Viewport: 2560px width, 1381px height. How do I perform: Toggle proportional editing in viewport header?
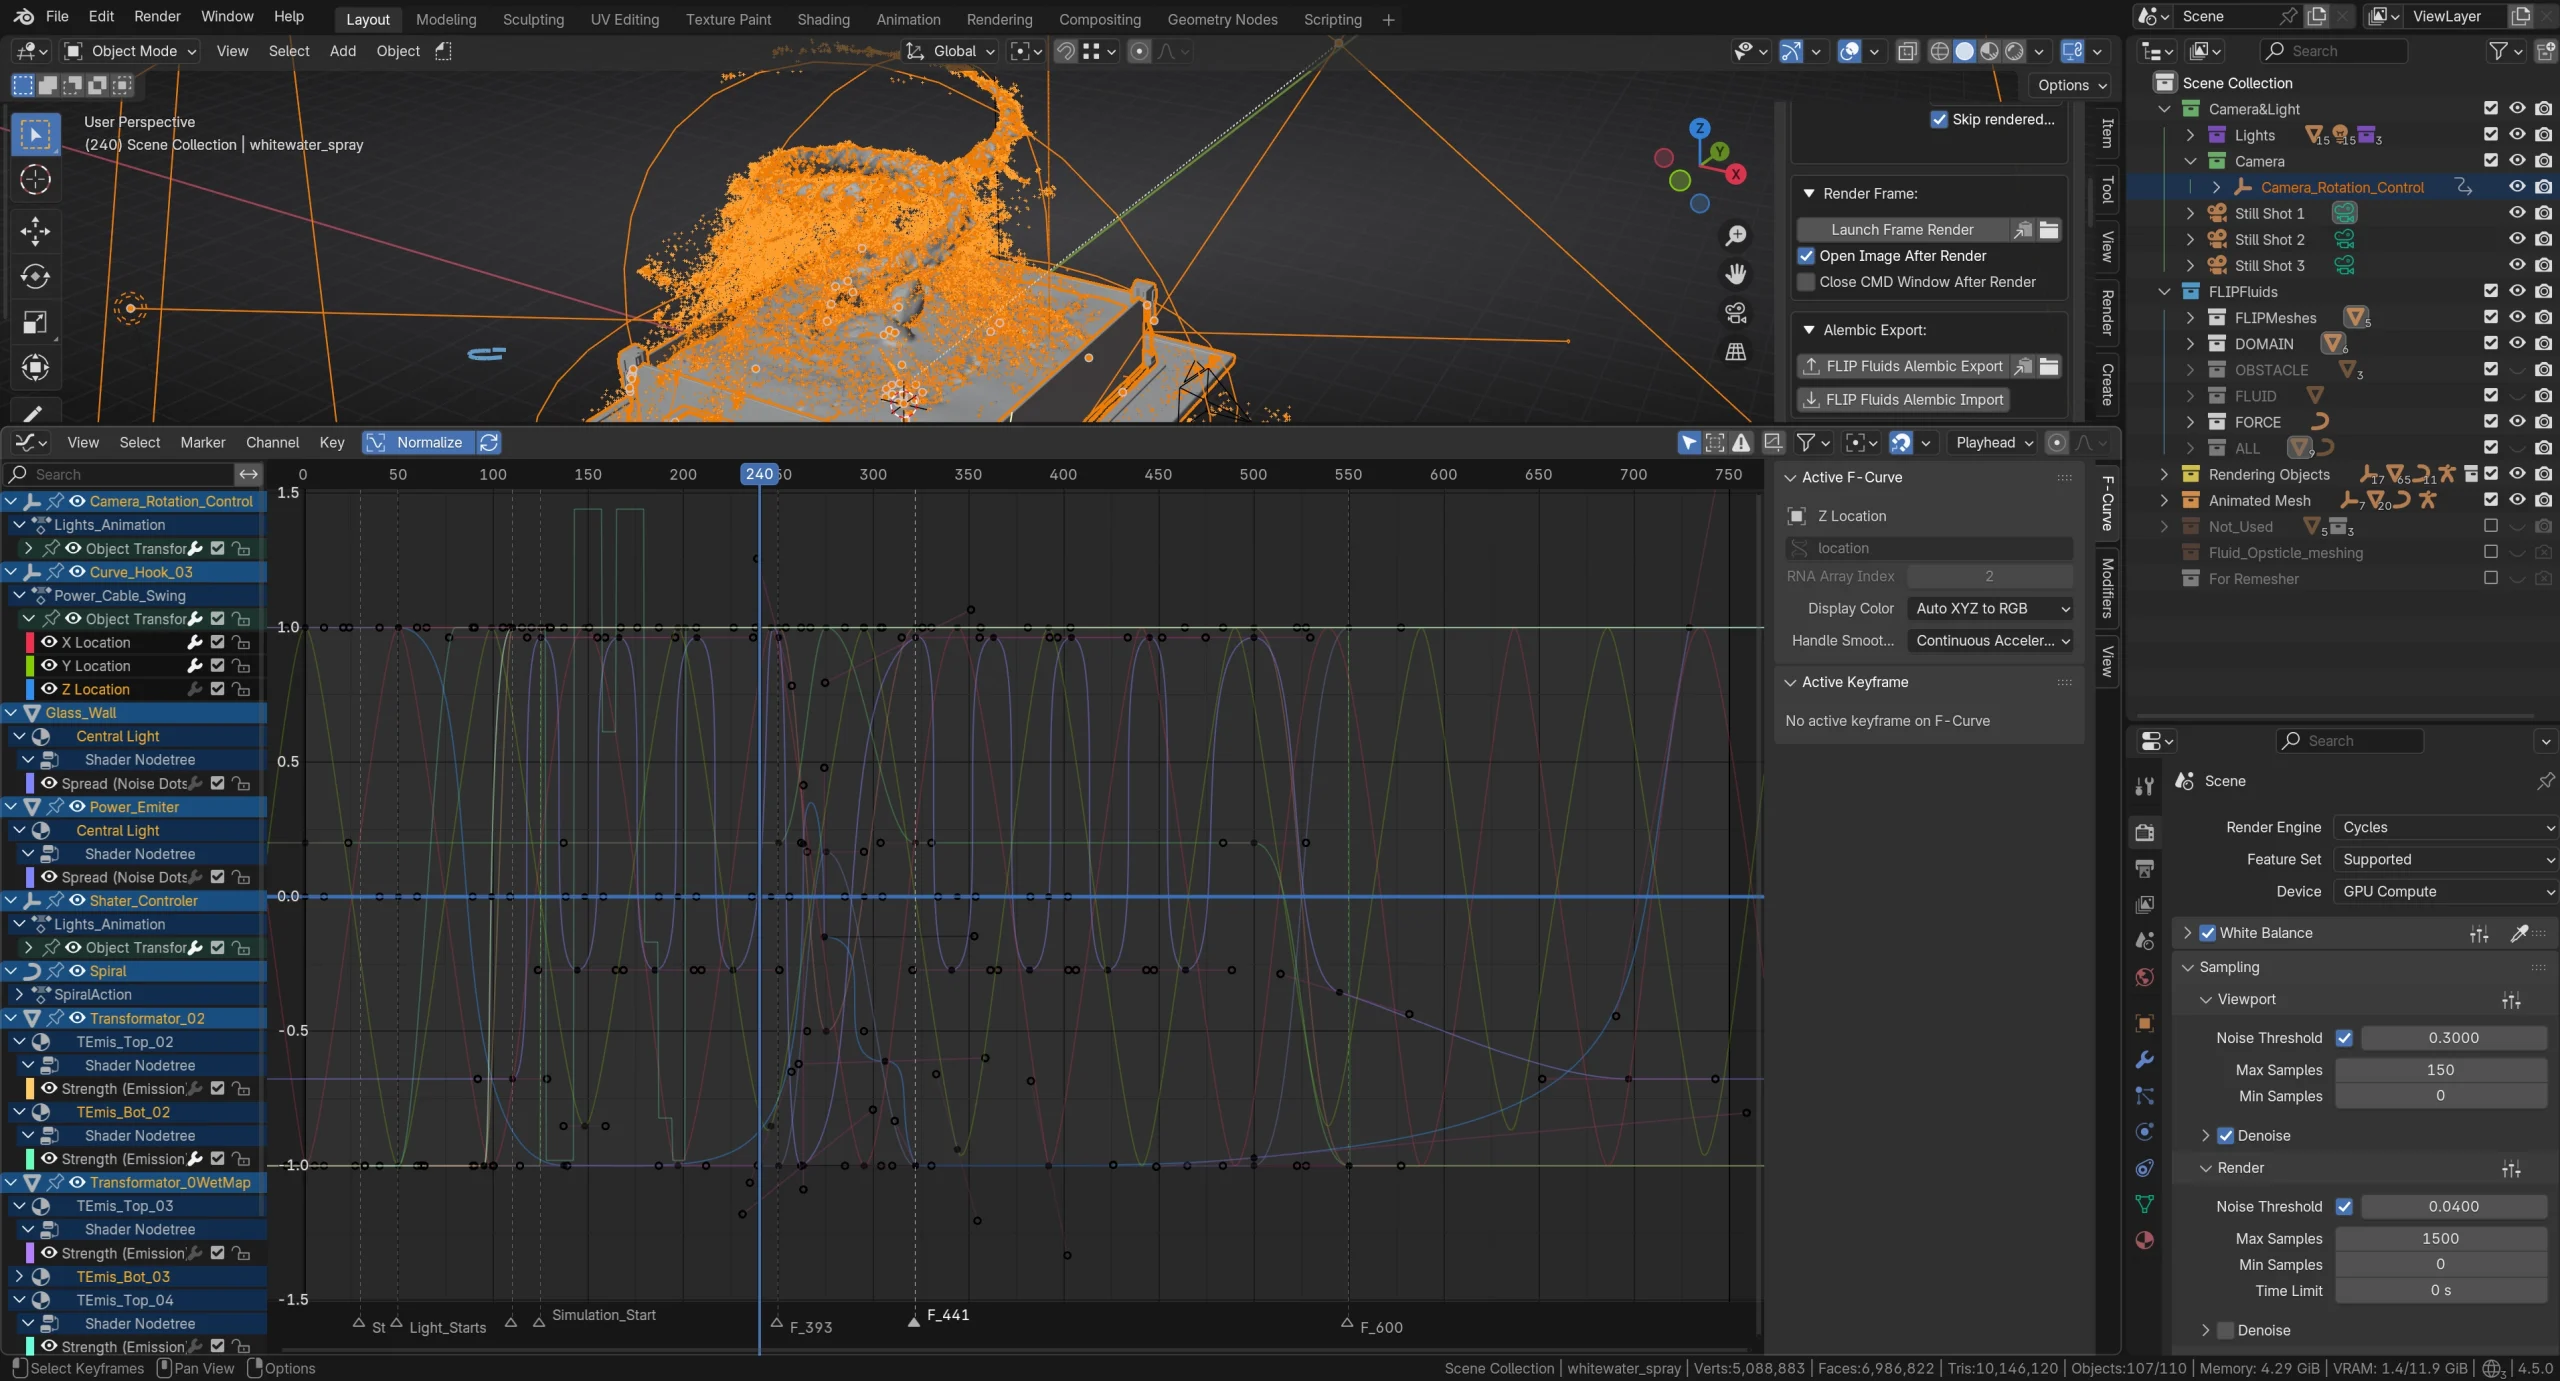coord(1139,51)
